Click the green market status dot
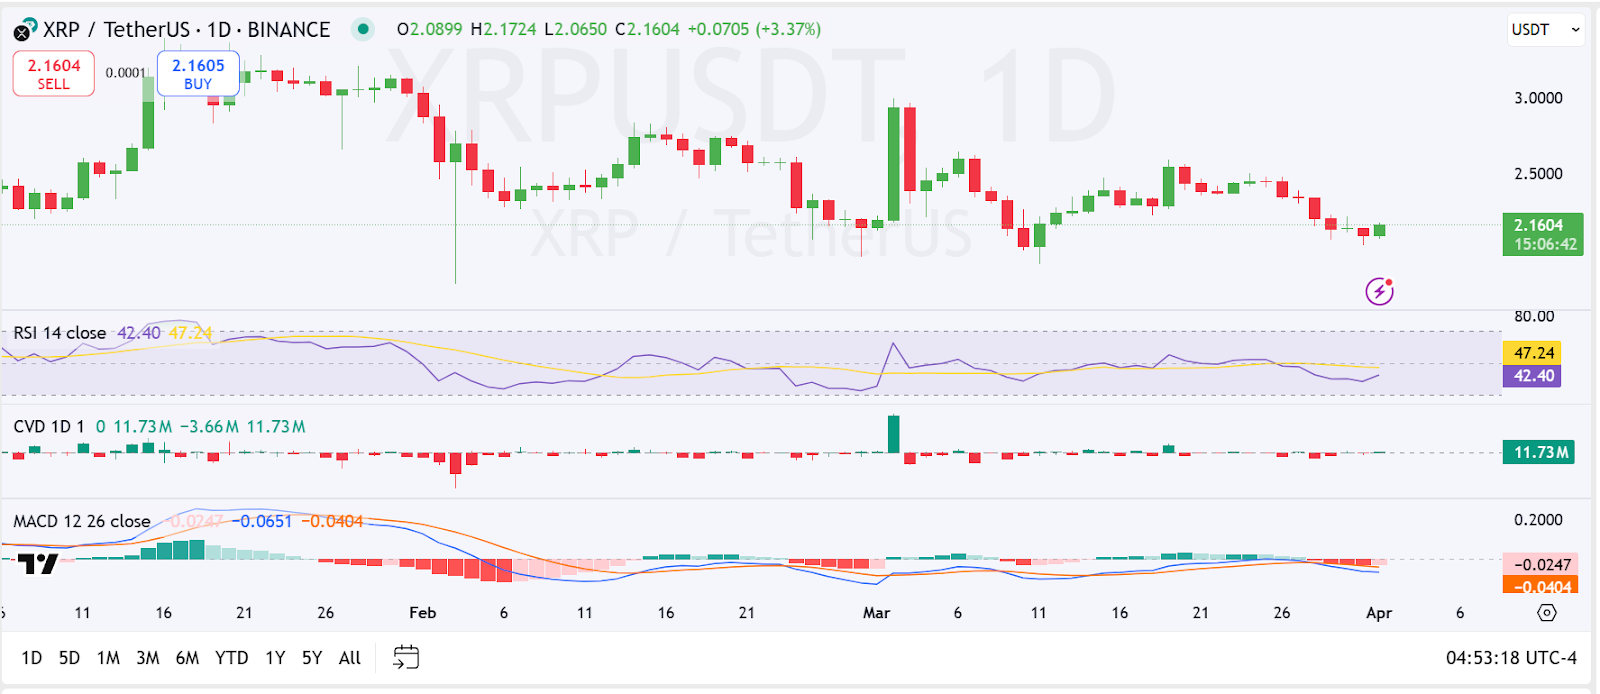Screen dimensions: 1600x694 (x=364, y=29)
